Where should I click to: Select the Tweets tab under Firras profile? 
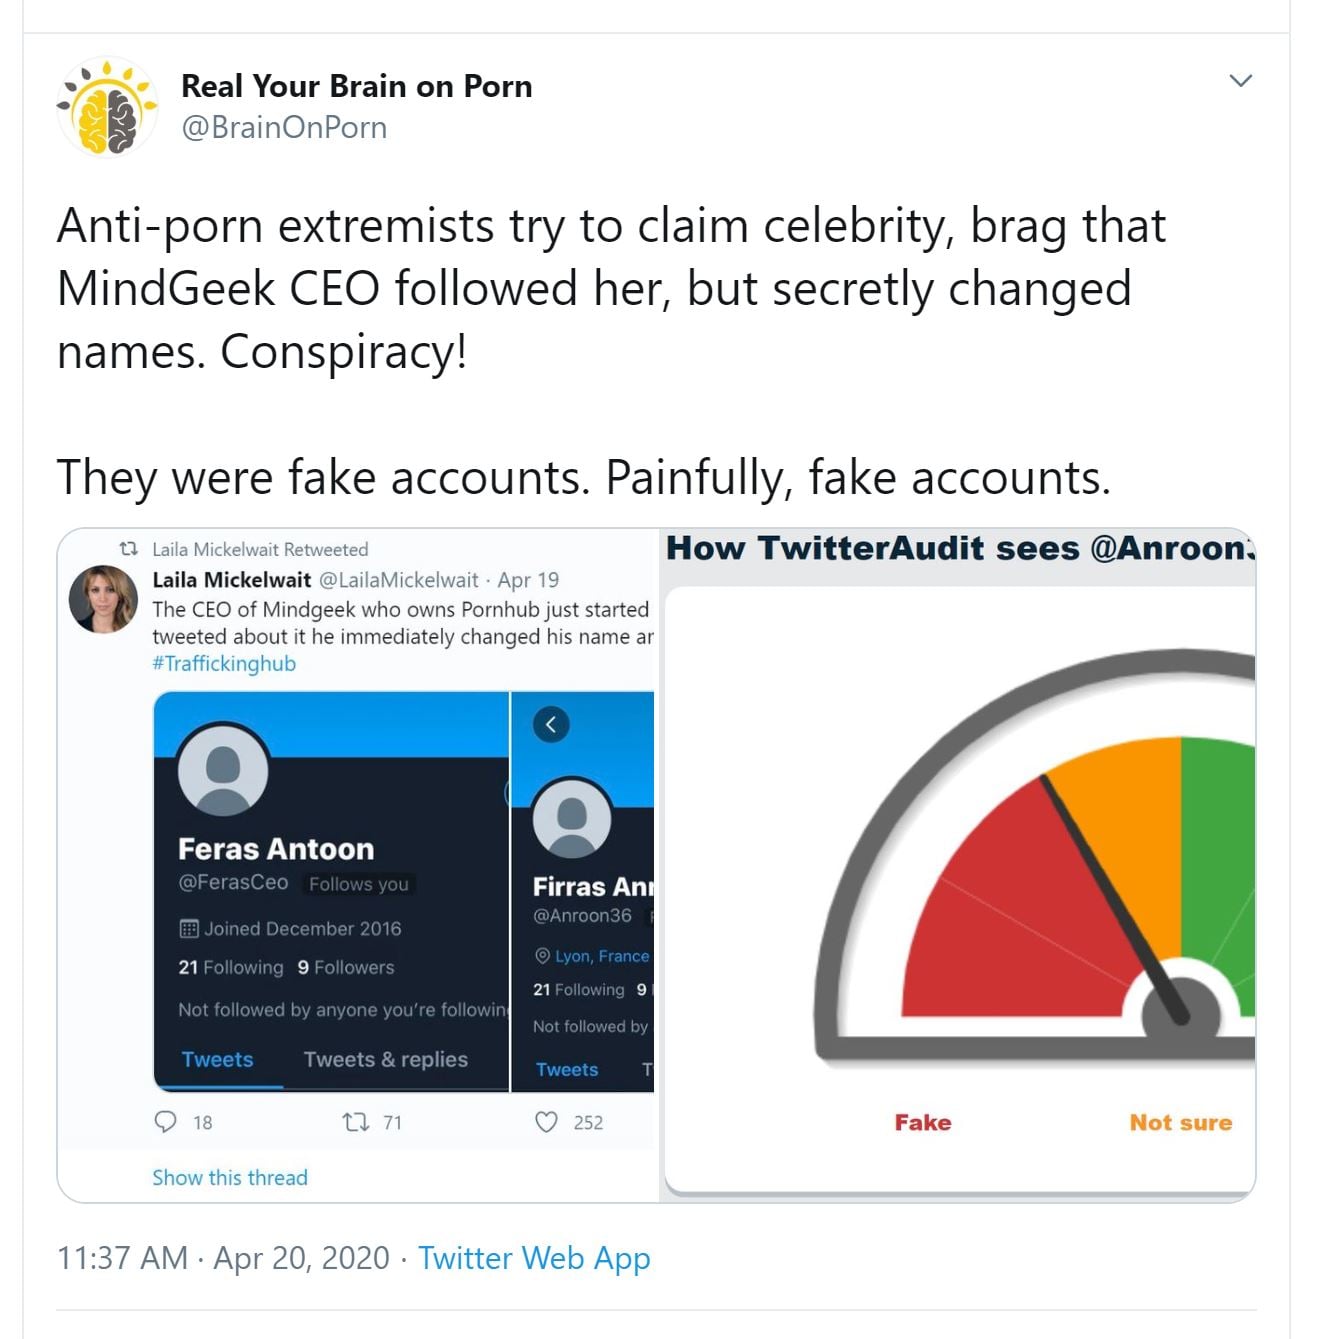tap(567, 1069)
